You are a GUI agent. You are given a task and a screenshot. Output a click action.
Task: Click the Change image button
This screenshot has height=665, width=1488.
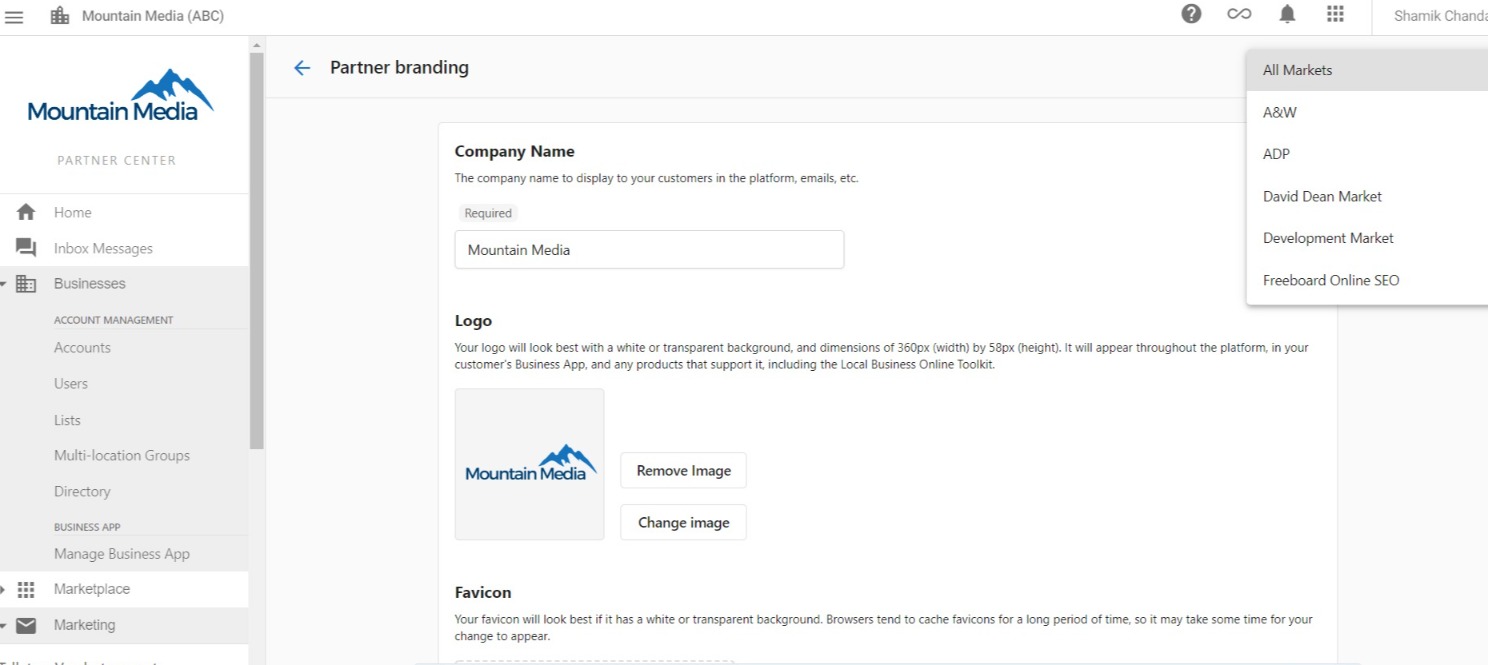click(x=683, y=522)
